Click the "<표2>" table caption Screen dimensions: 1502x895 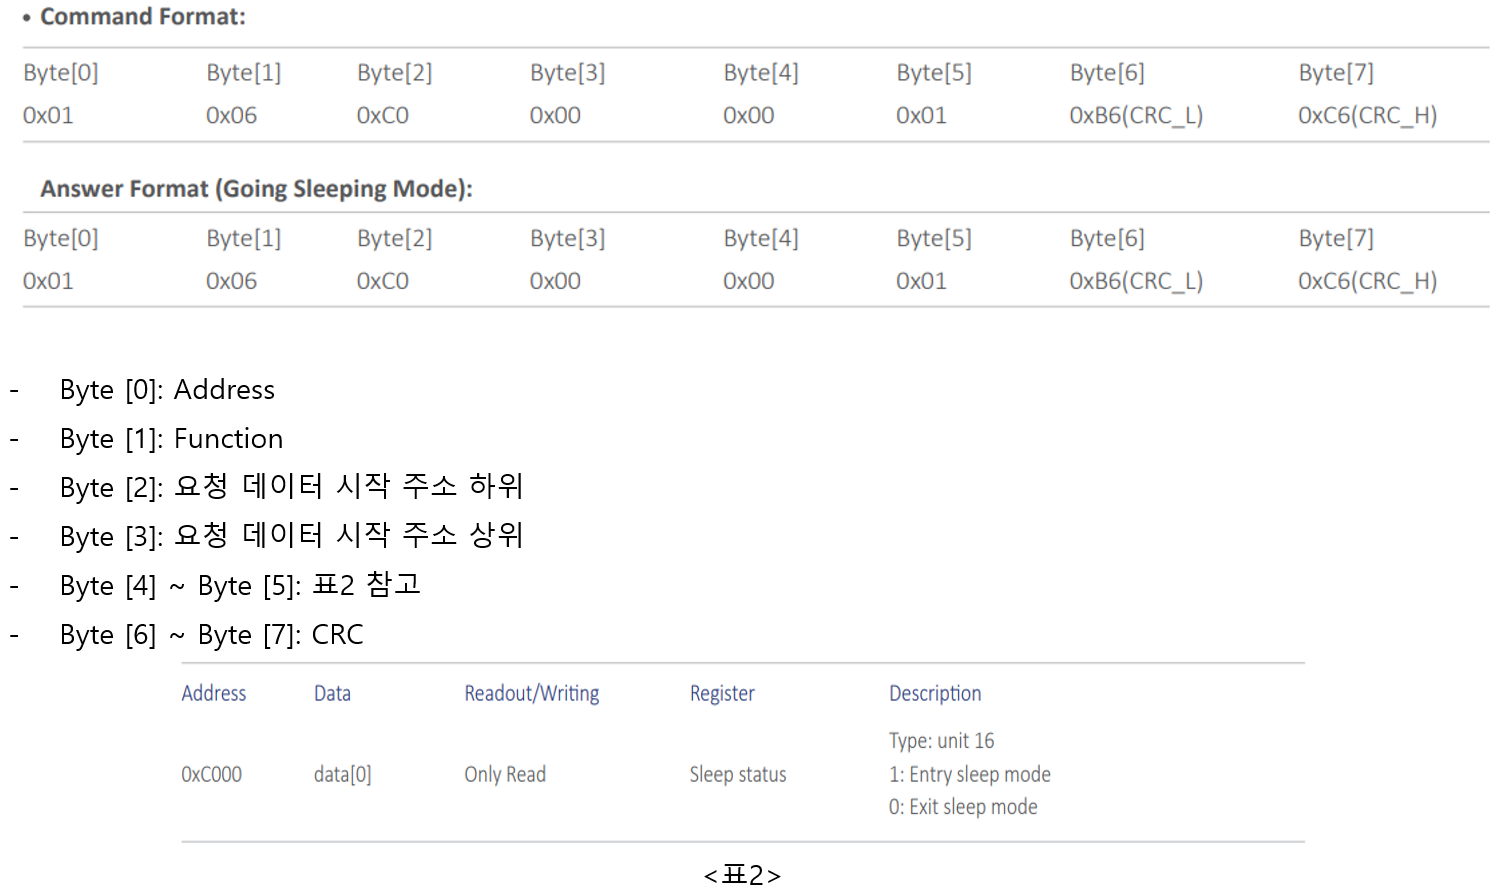[x=742, y=875]
